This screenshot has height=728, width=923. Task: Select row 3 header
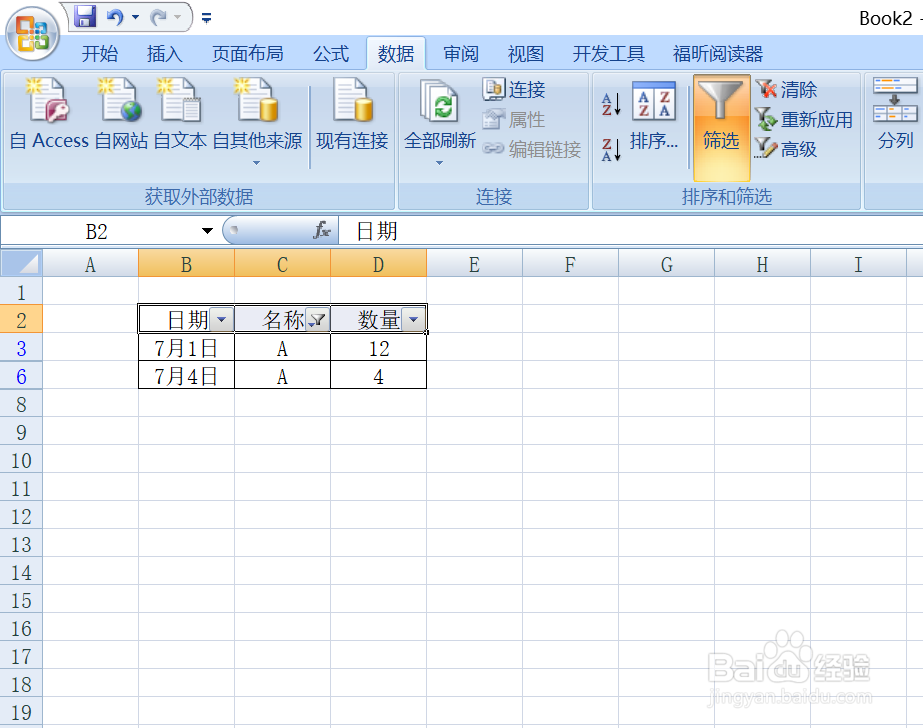[21, 348]
